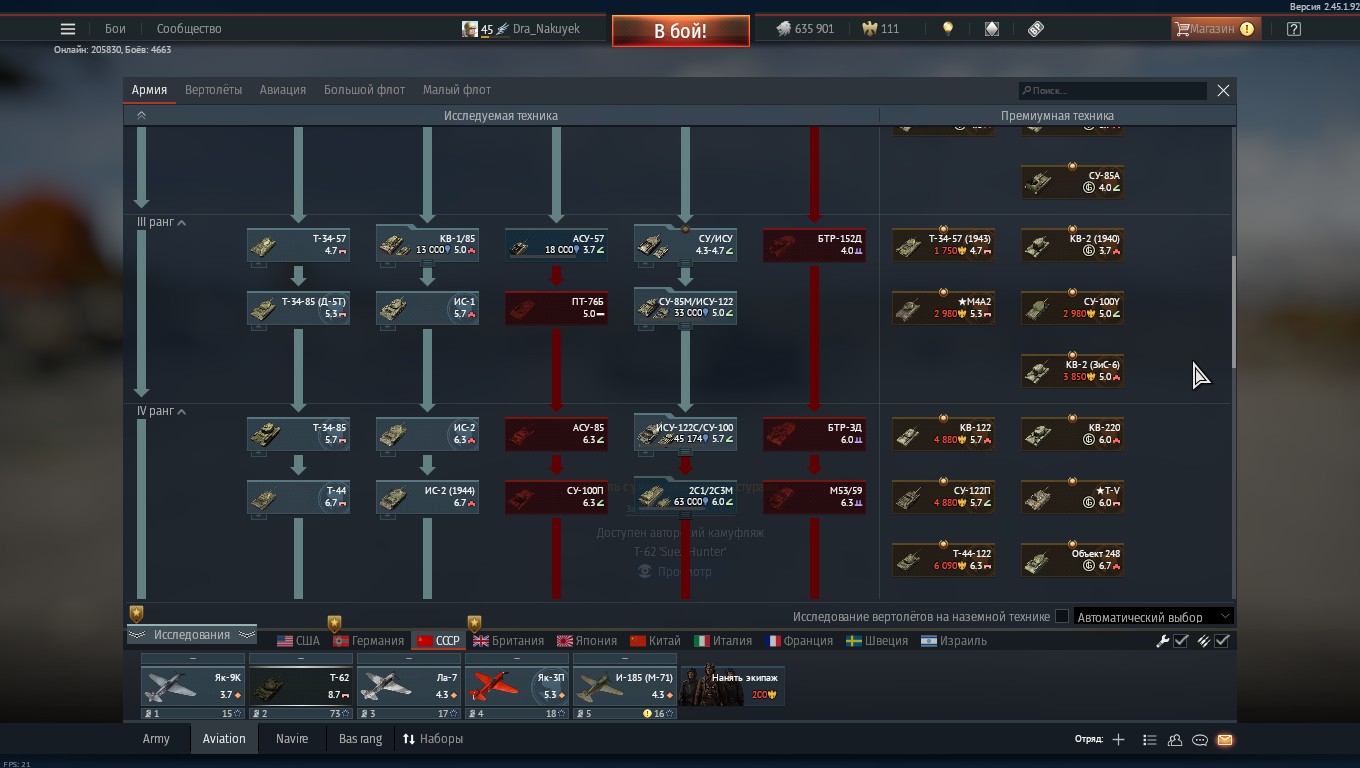Click the Dra_Nakuyek player profile
This screenshot has width=1360, height=768.
tap(521, 29)
